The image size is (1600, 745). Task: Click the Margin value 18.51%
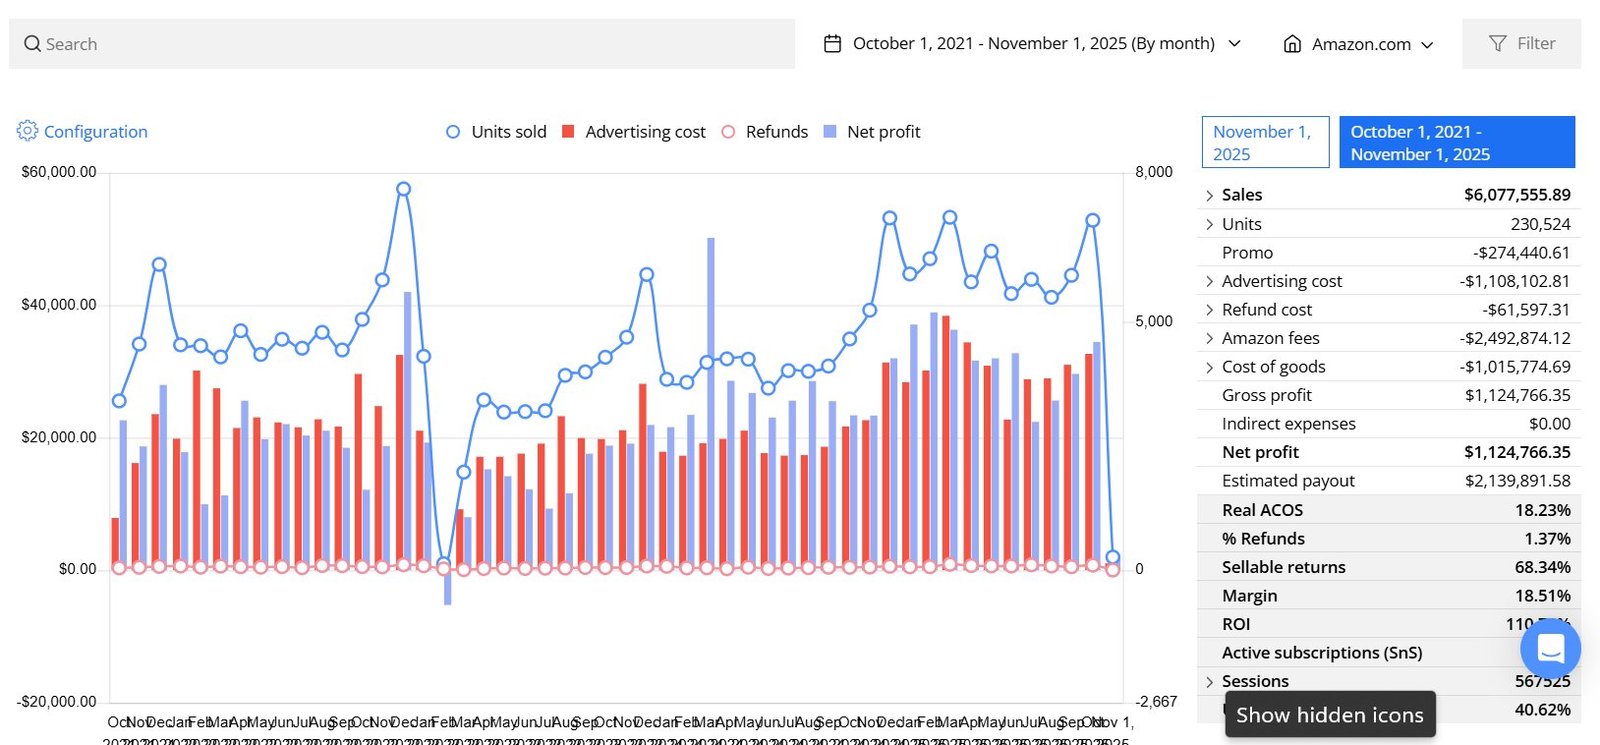click(1542, 596)
